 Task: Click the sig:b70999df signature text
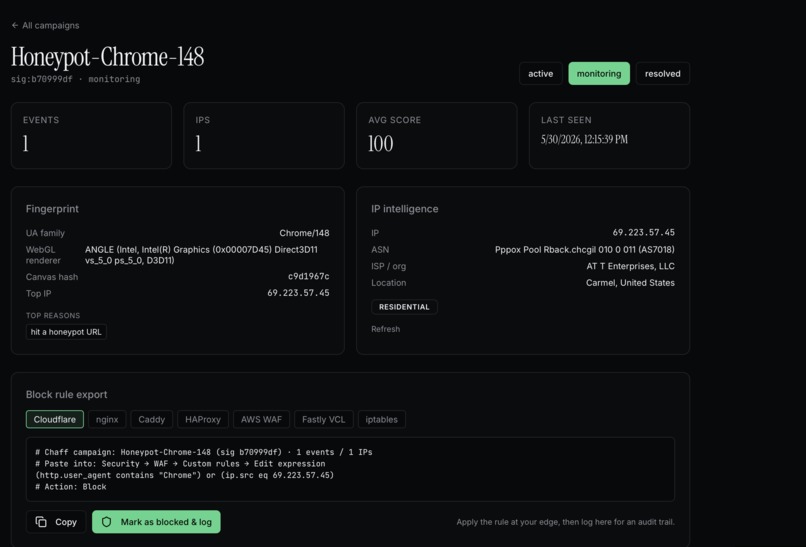(42, 79)
